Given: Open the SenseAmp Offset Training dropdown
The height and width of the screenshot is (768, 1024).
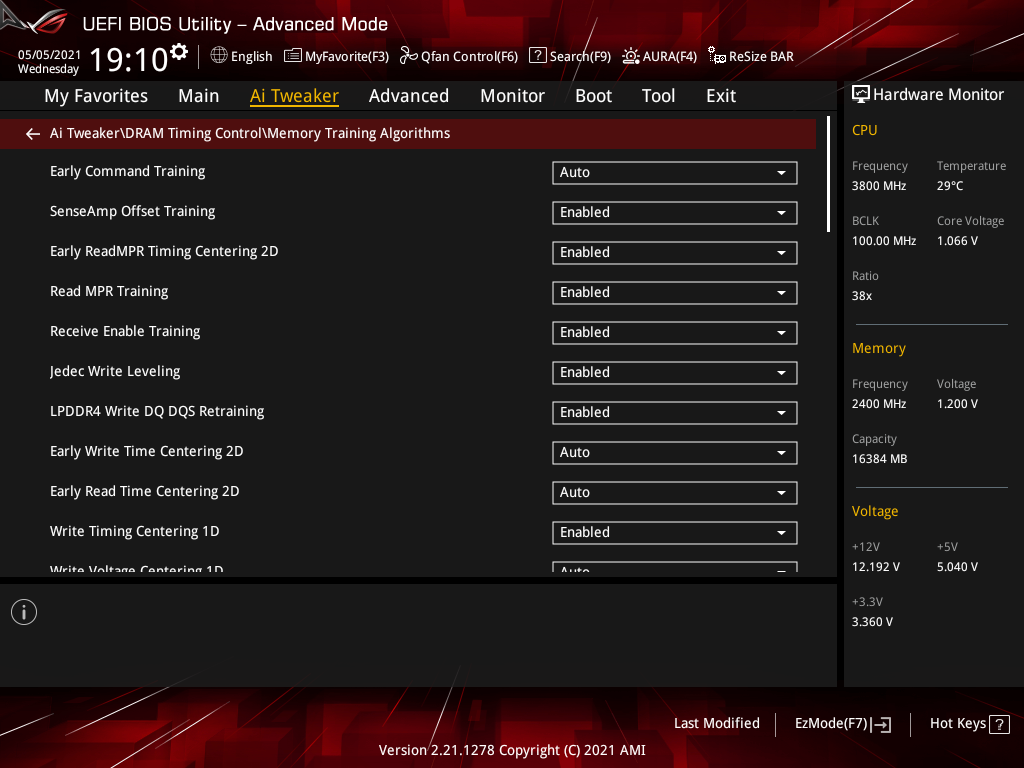Looking at the screenshot, I should tap(675, 213).
